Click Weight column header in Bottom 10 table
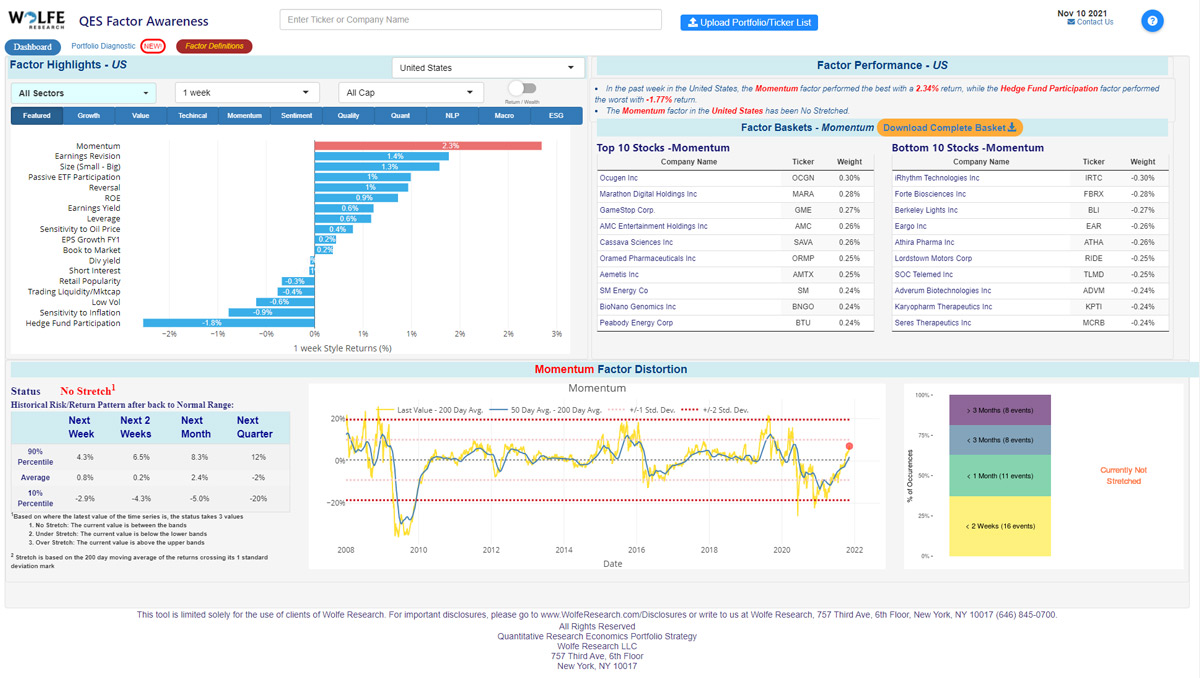The image size is (1200, 678). (x=1143, y=162)
